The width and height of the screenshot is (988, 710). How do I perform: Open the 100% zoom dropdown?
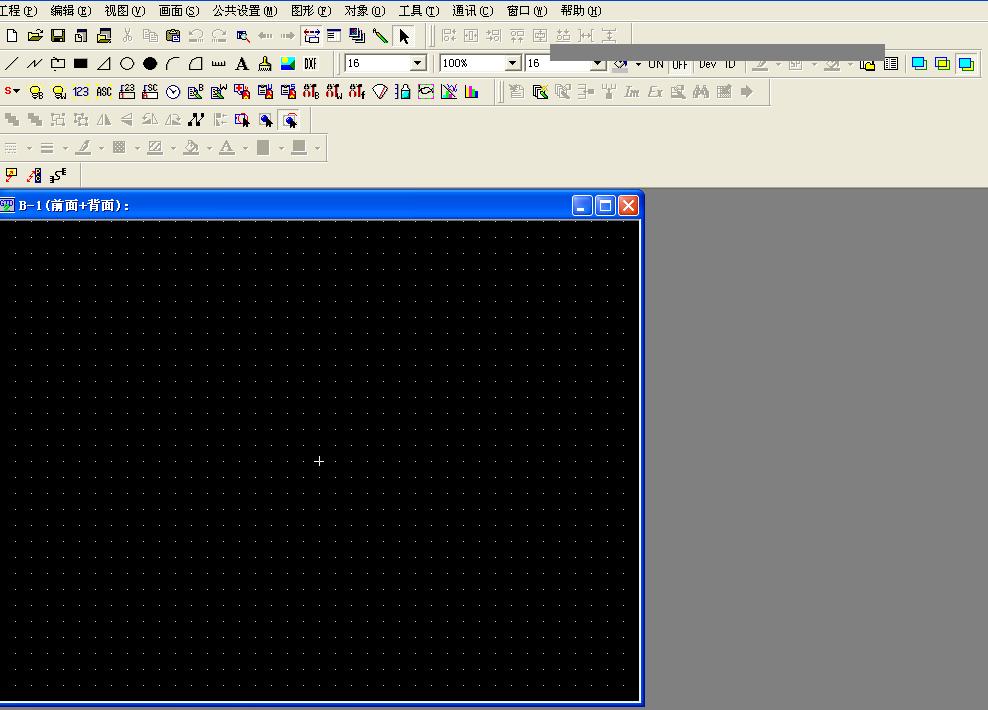(x=512, y=64)
